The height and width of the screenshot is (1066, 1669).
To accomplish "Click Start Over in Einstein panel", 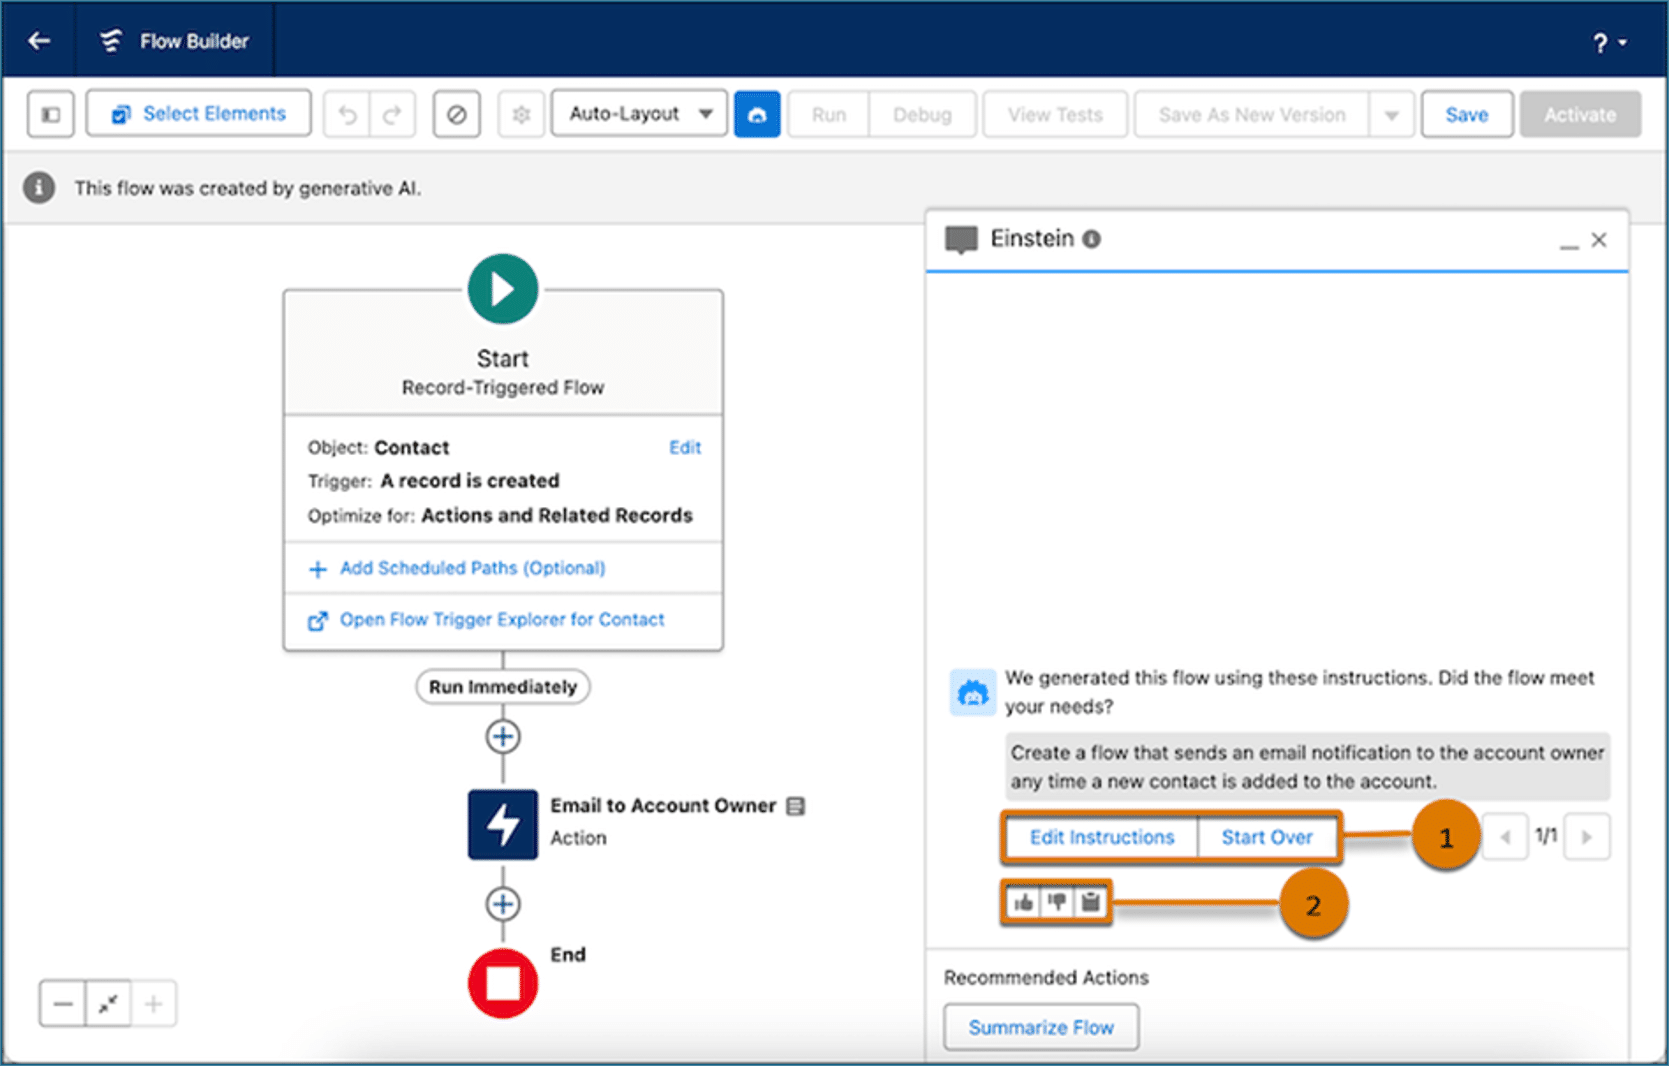I will coord(1267,837).
